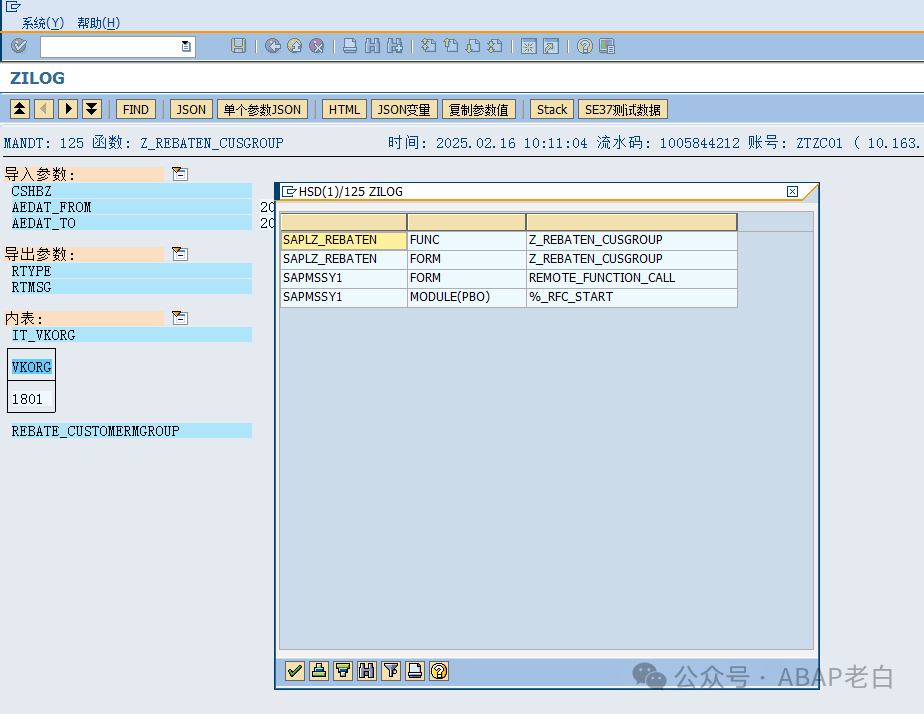
Task: Click the Previous Page icon in standard toolbar
Action: point(451,46)
